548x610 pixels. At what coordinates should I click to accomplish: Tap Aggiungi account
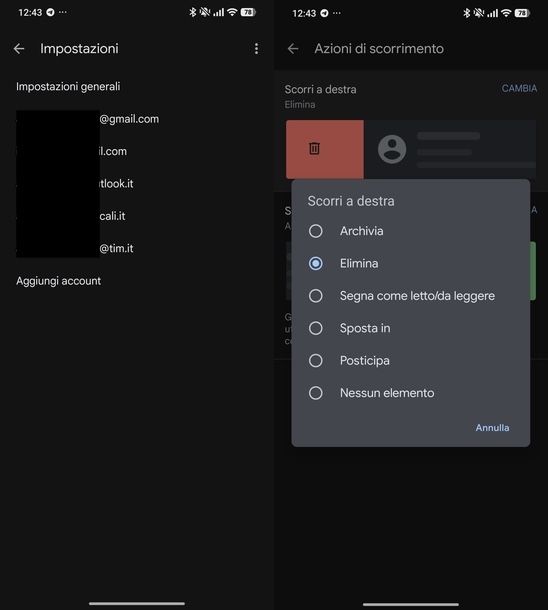tap(58, 280)
